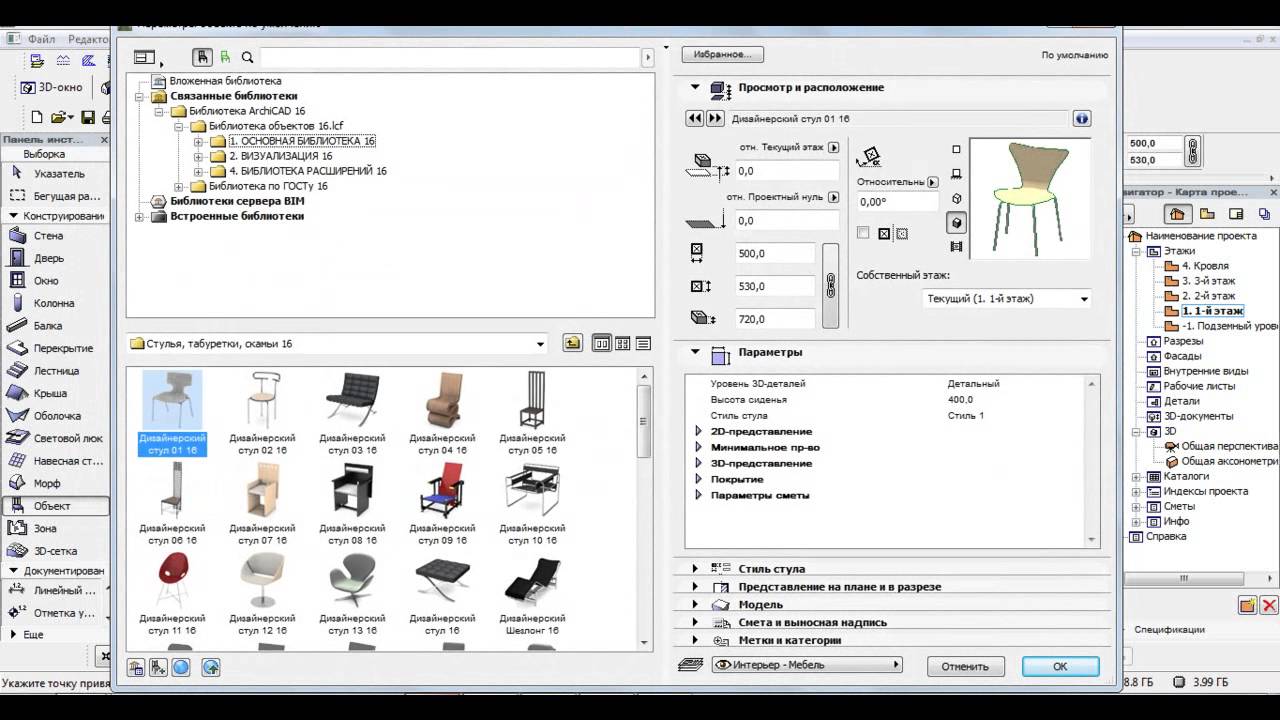Open the Собственный этаж dropdown
Screen dimensions: 1280x720
point(1006,298)
